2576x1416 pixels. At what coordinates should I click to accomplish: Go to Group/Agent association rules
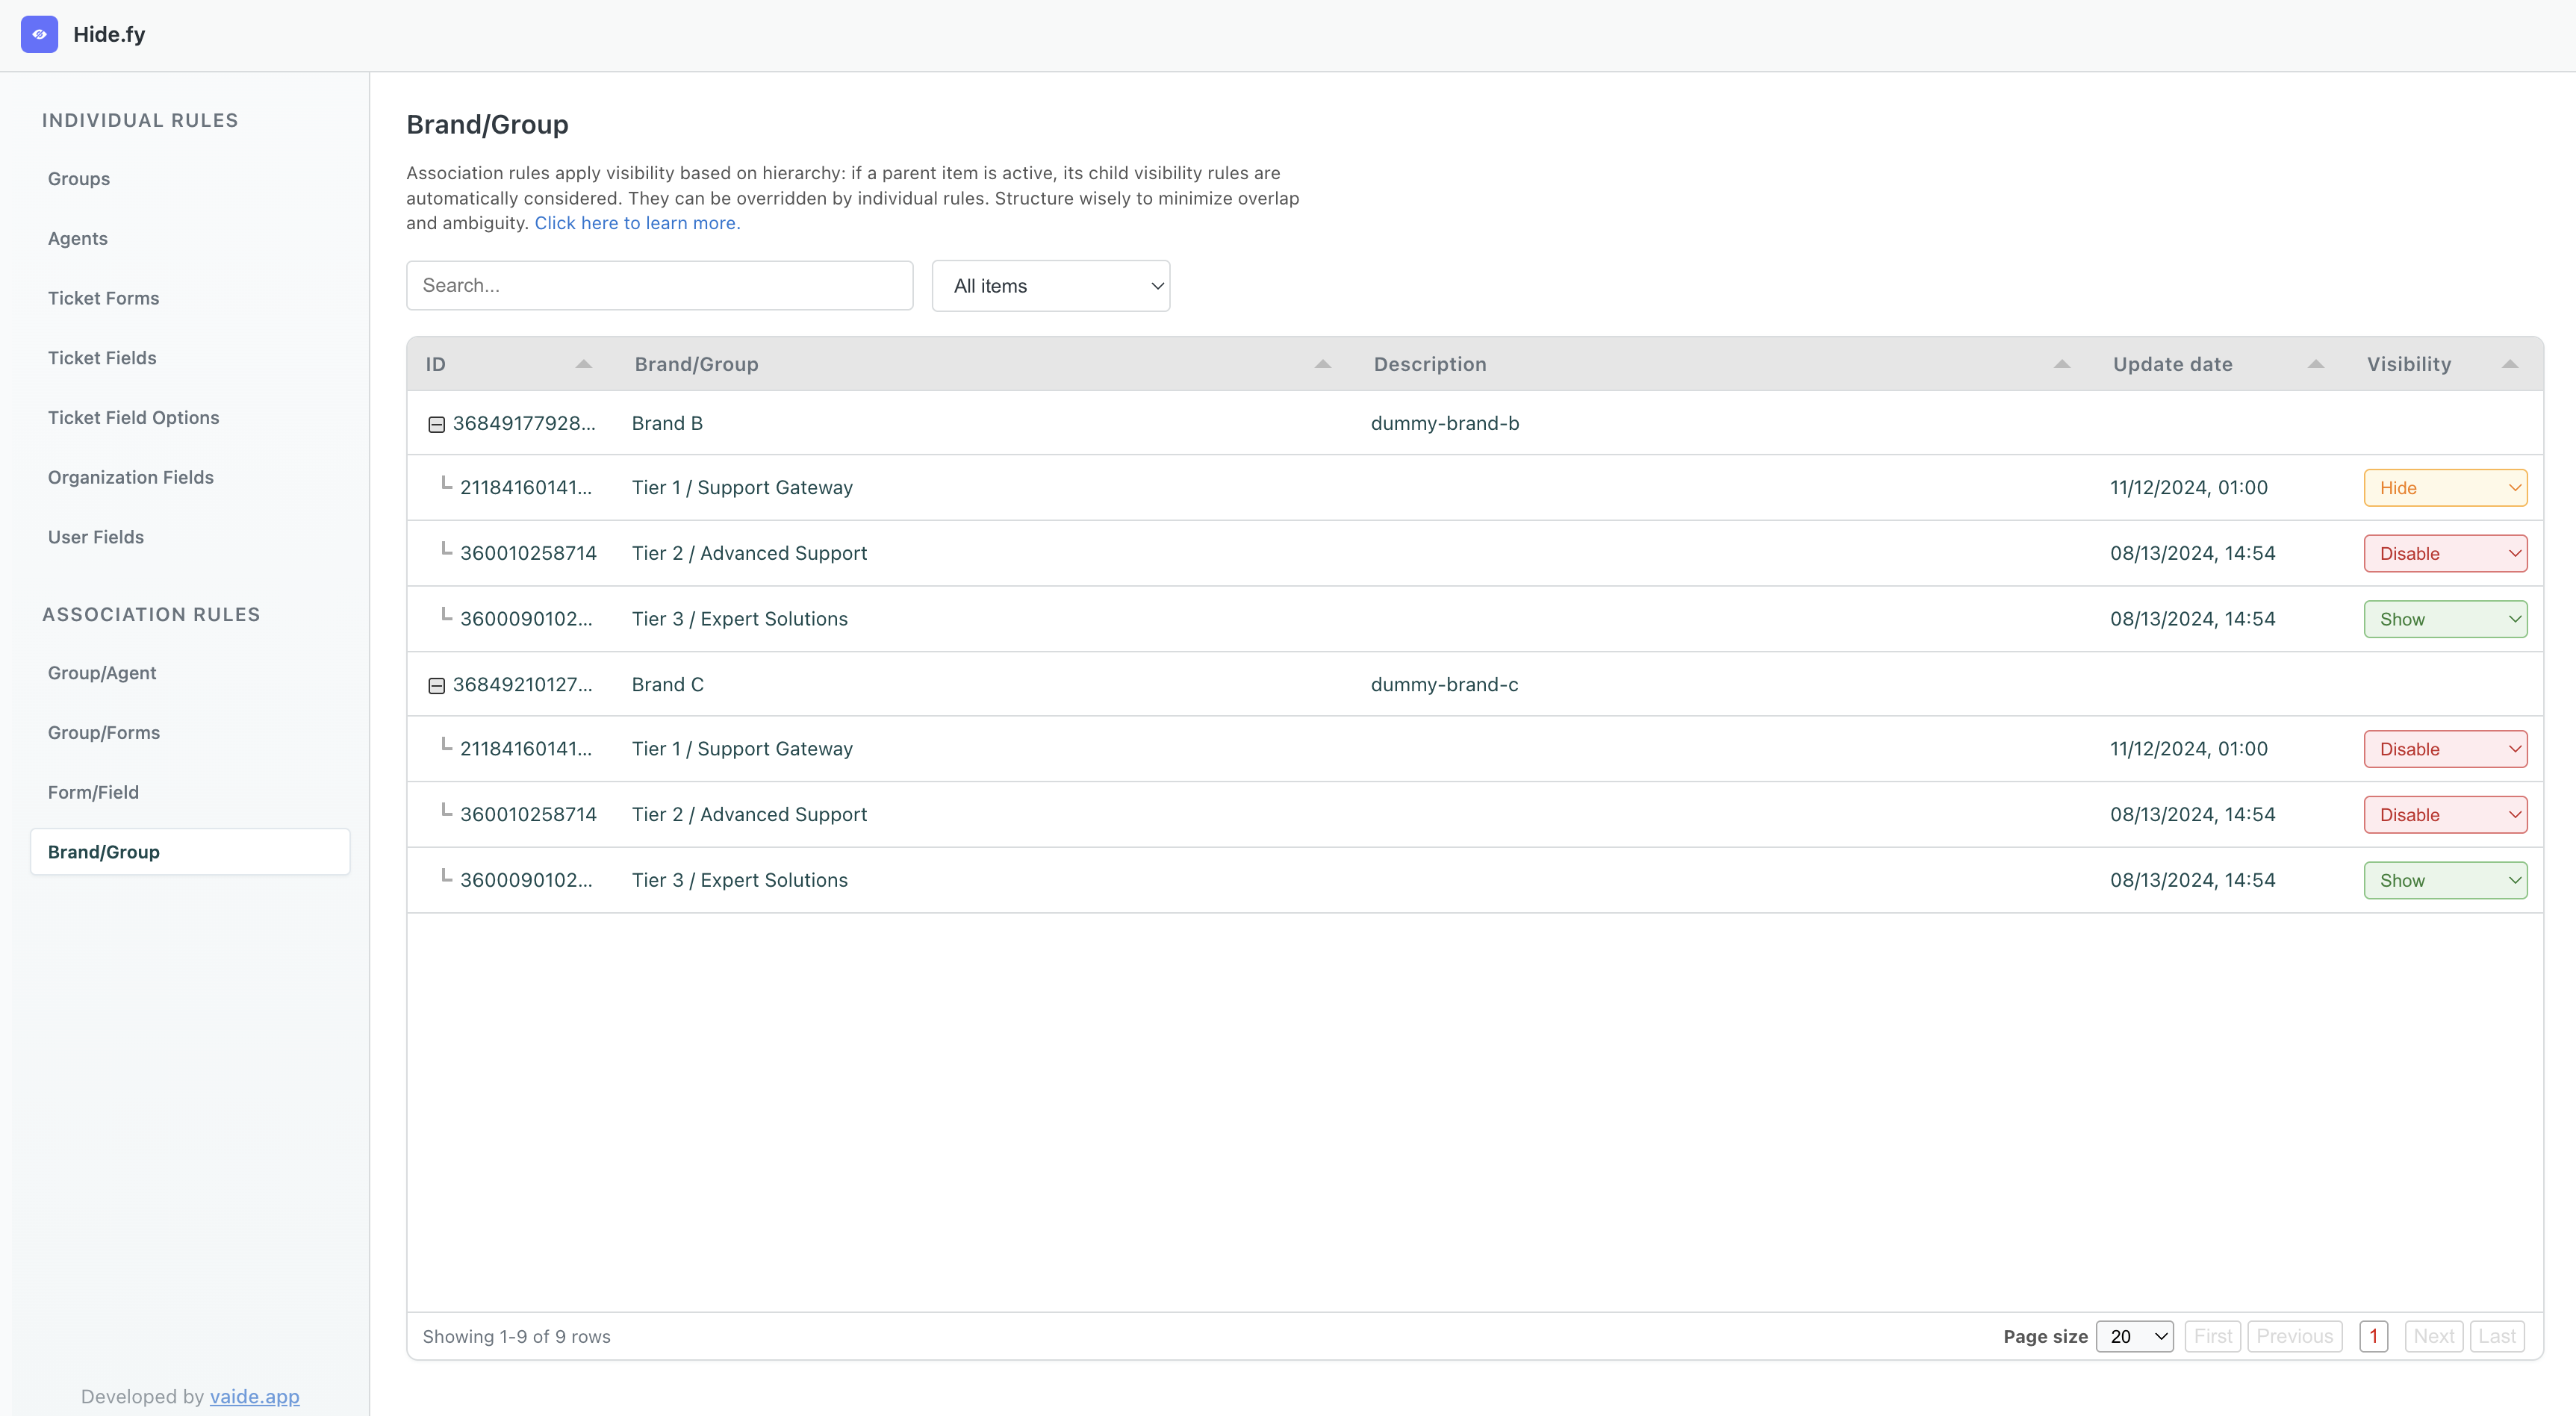click(x=102, y=673)
